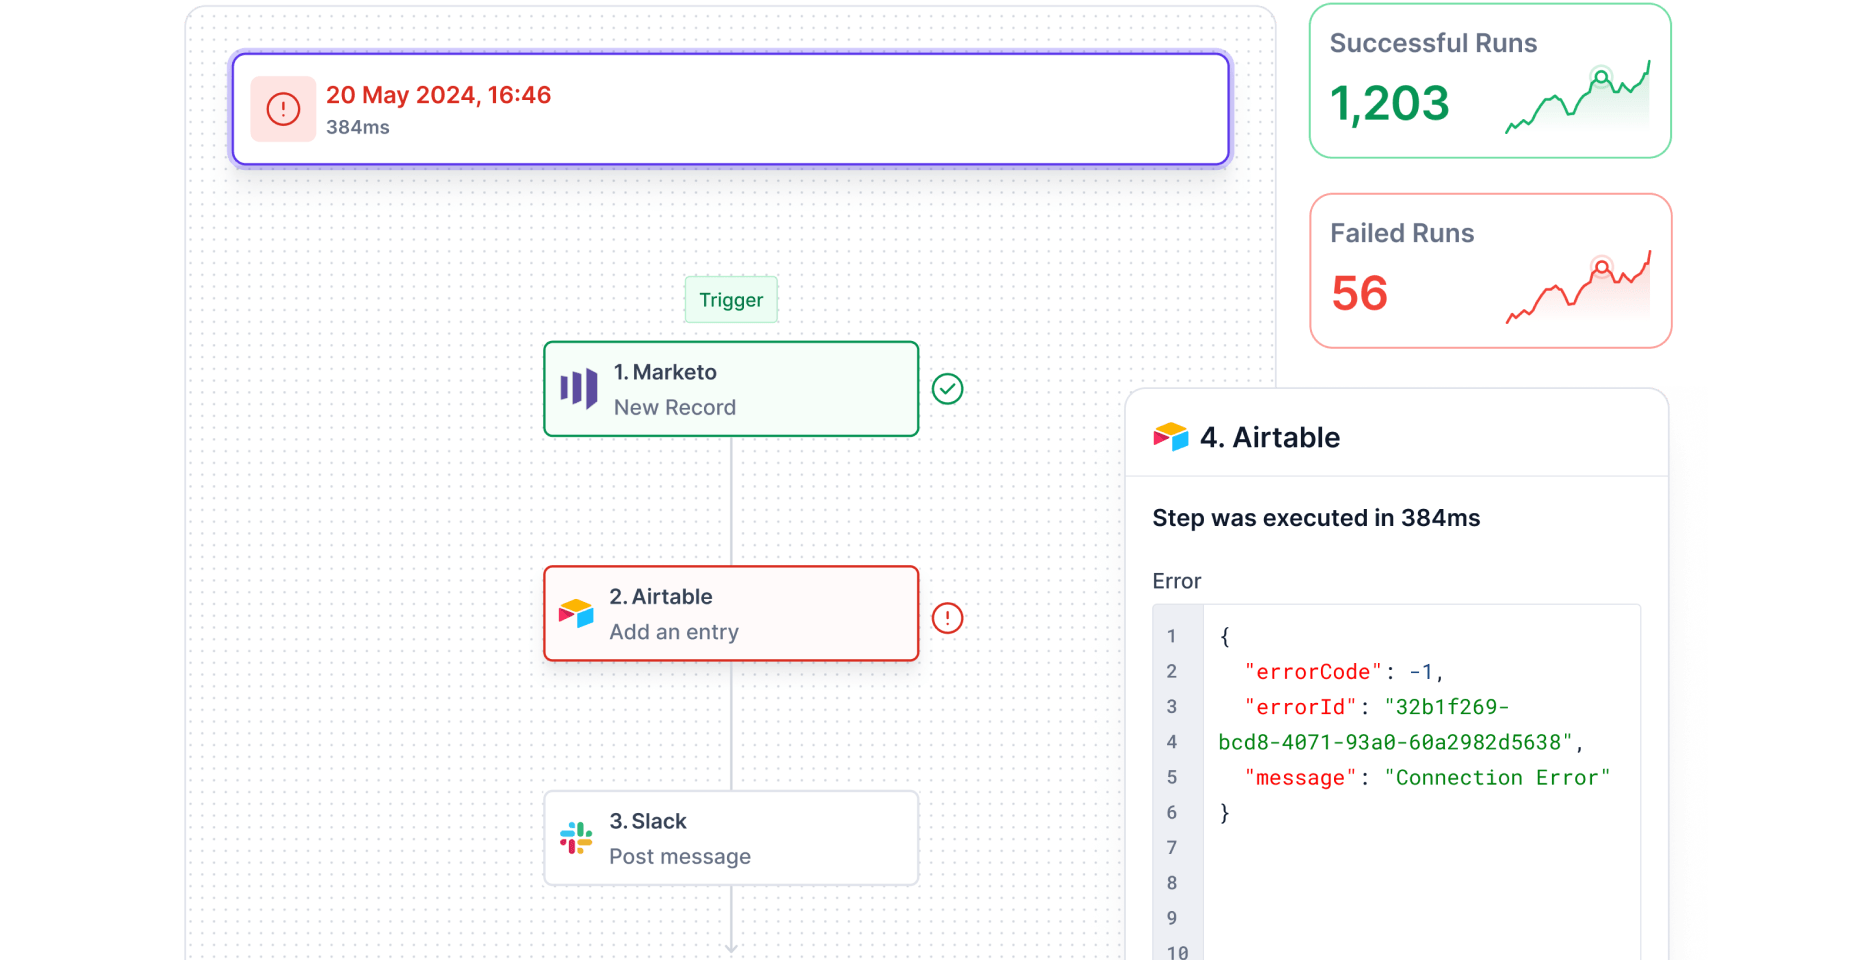This screenshot has height=960, width=1860.
Task: Click the marker point on green sparkline
Action: pyautogui.click(x=1601, y=78)
